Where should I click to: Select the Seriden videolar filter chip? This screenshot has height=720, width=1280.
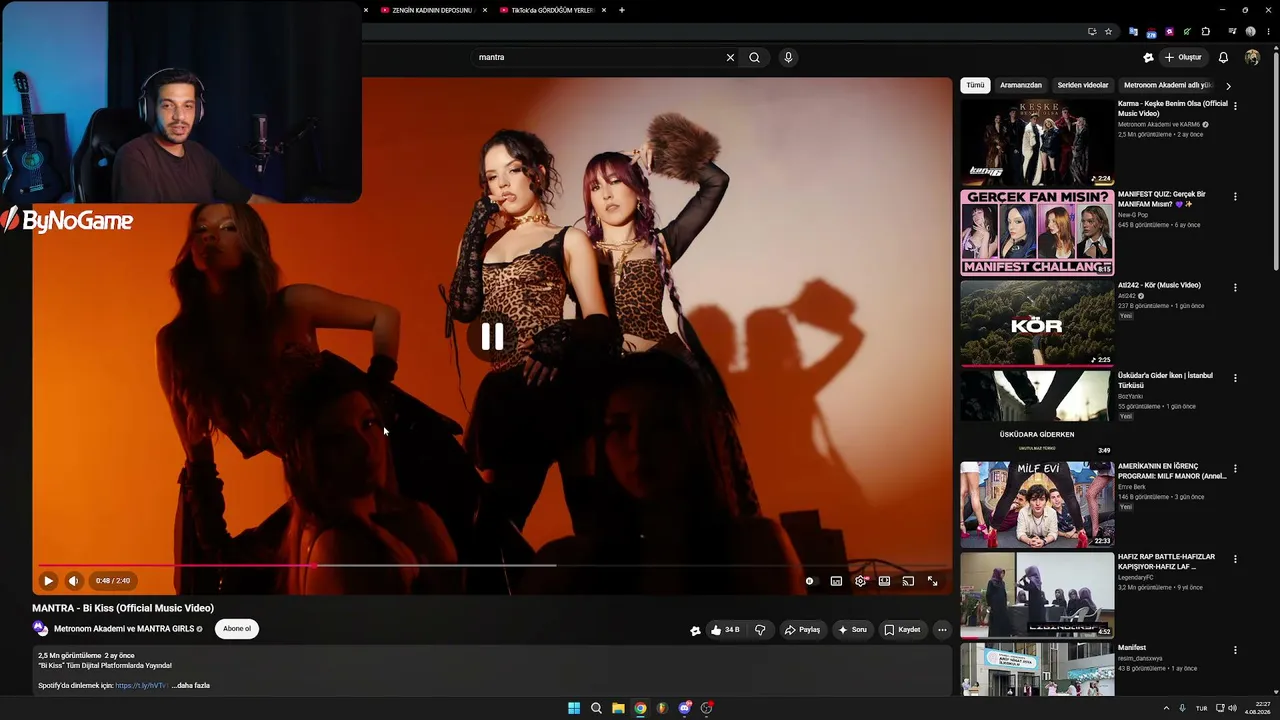[x=1083, y=86]
